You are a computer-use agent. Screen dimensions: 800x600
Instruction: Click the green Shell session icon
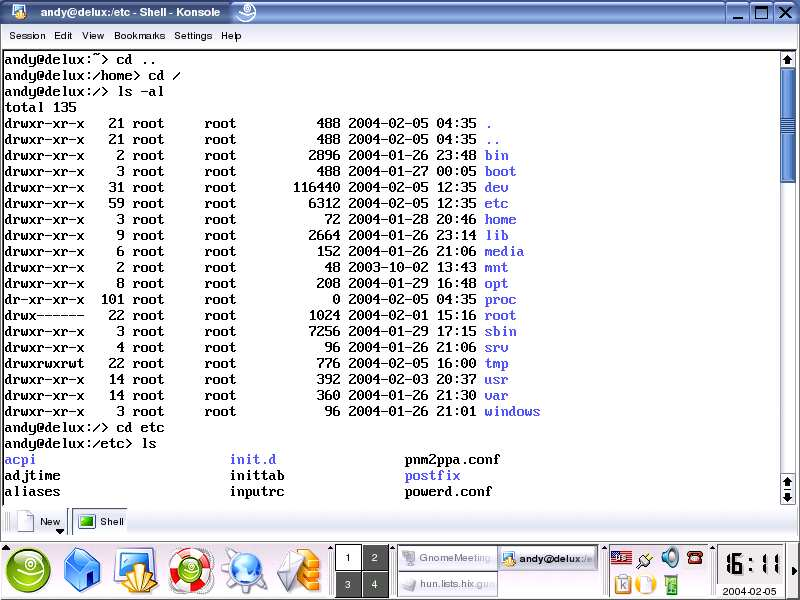coord(87,521)
